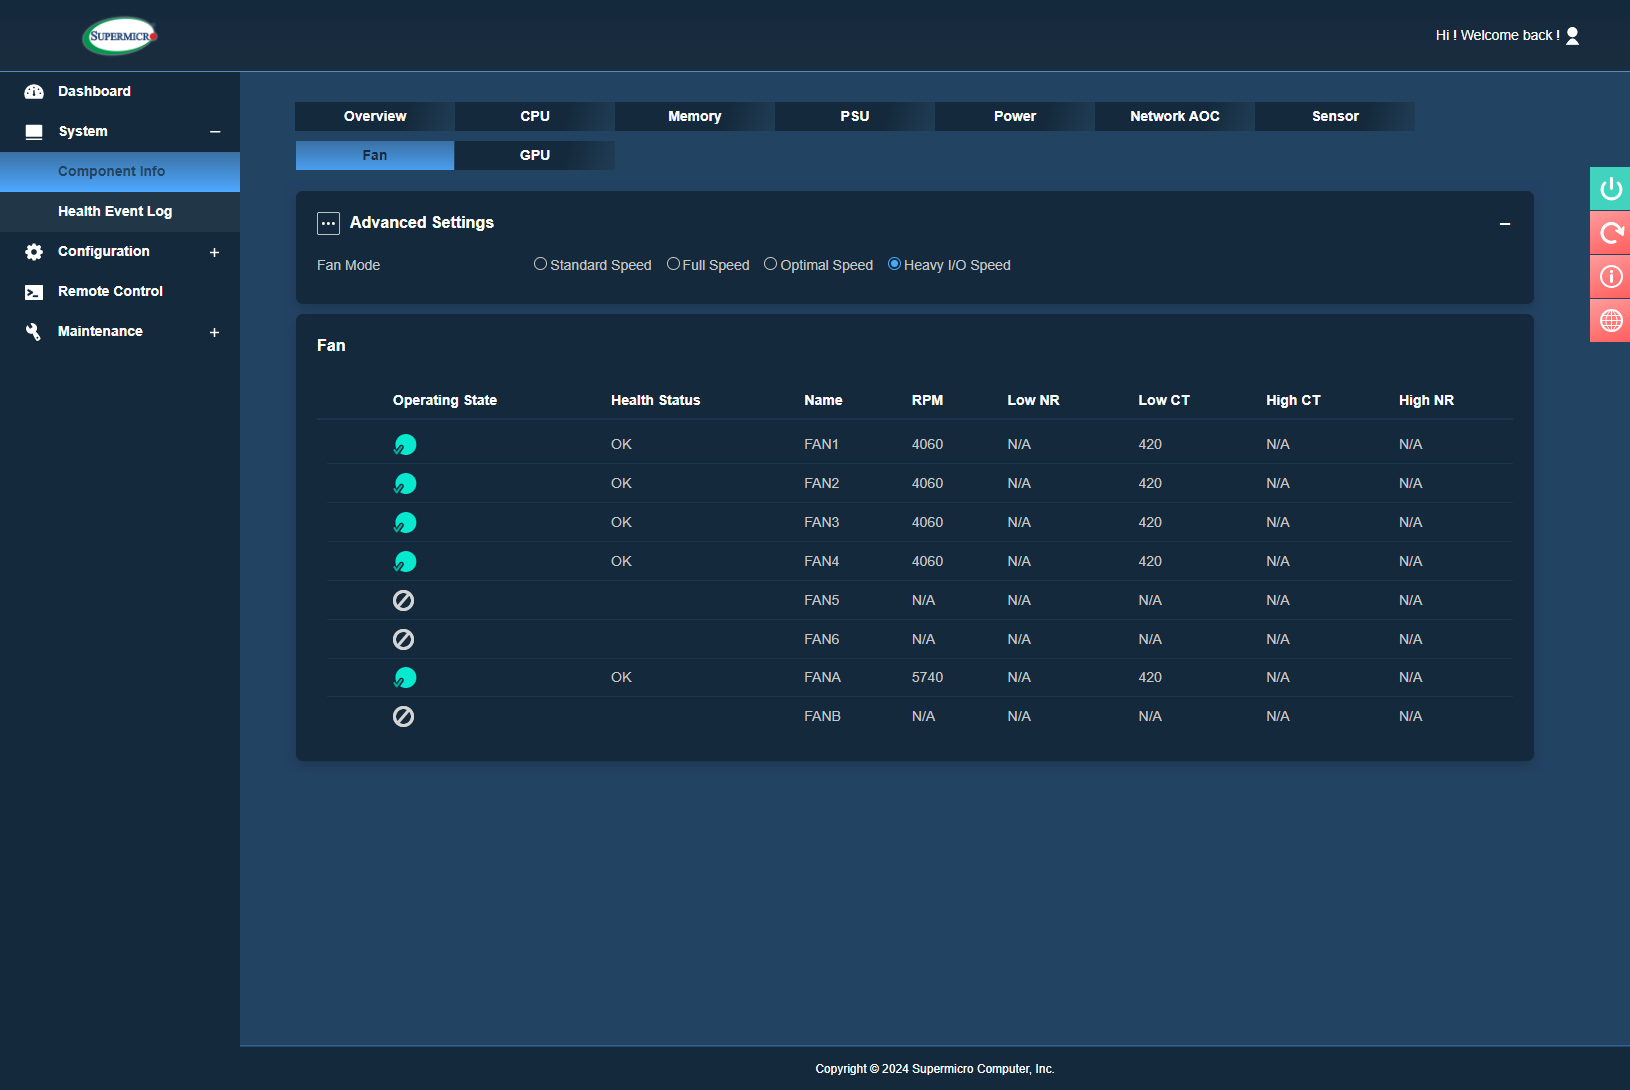Click FAN2 operating state icon
This screenshot has height=1090, width=1630.
tap(405, 484)
